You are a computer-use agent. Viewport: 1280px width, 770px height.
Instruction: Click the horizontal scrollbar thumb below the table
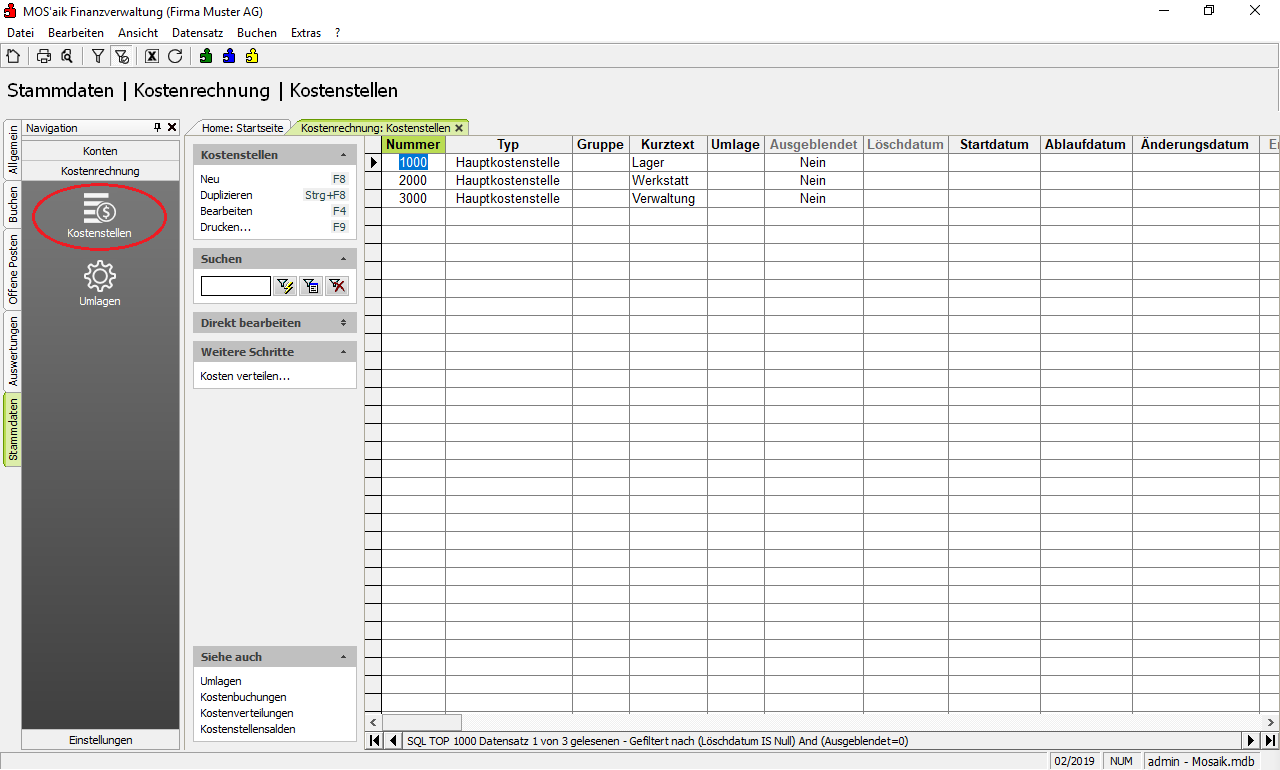421,722
